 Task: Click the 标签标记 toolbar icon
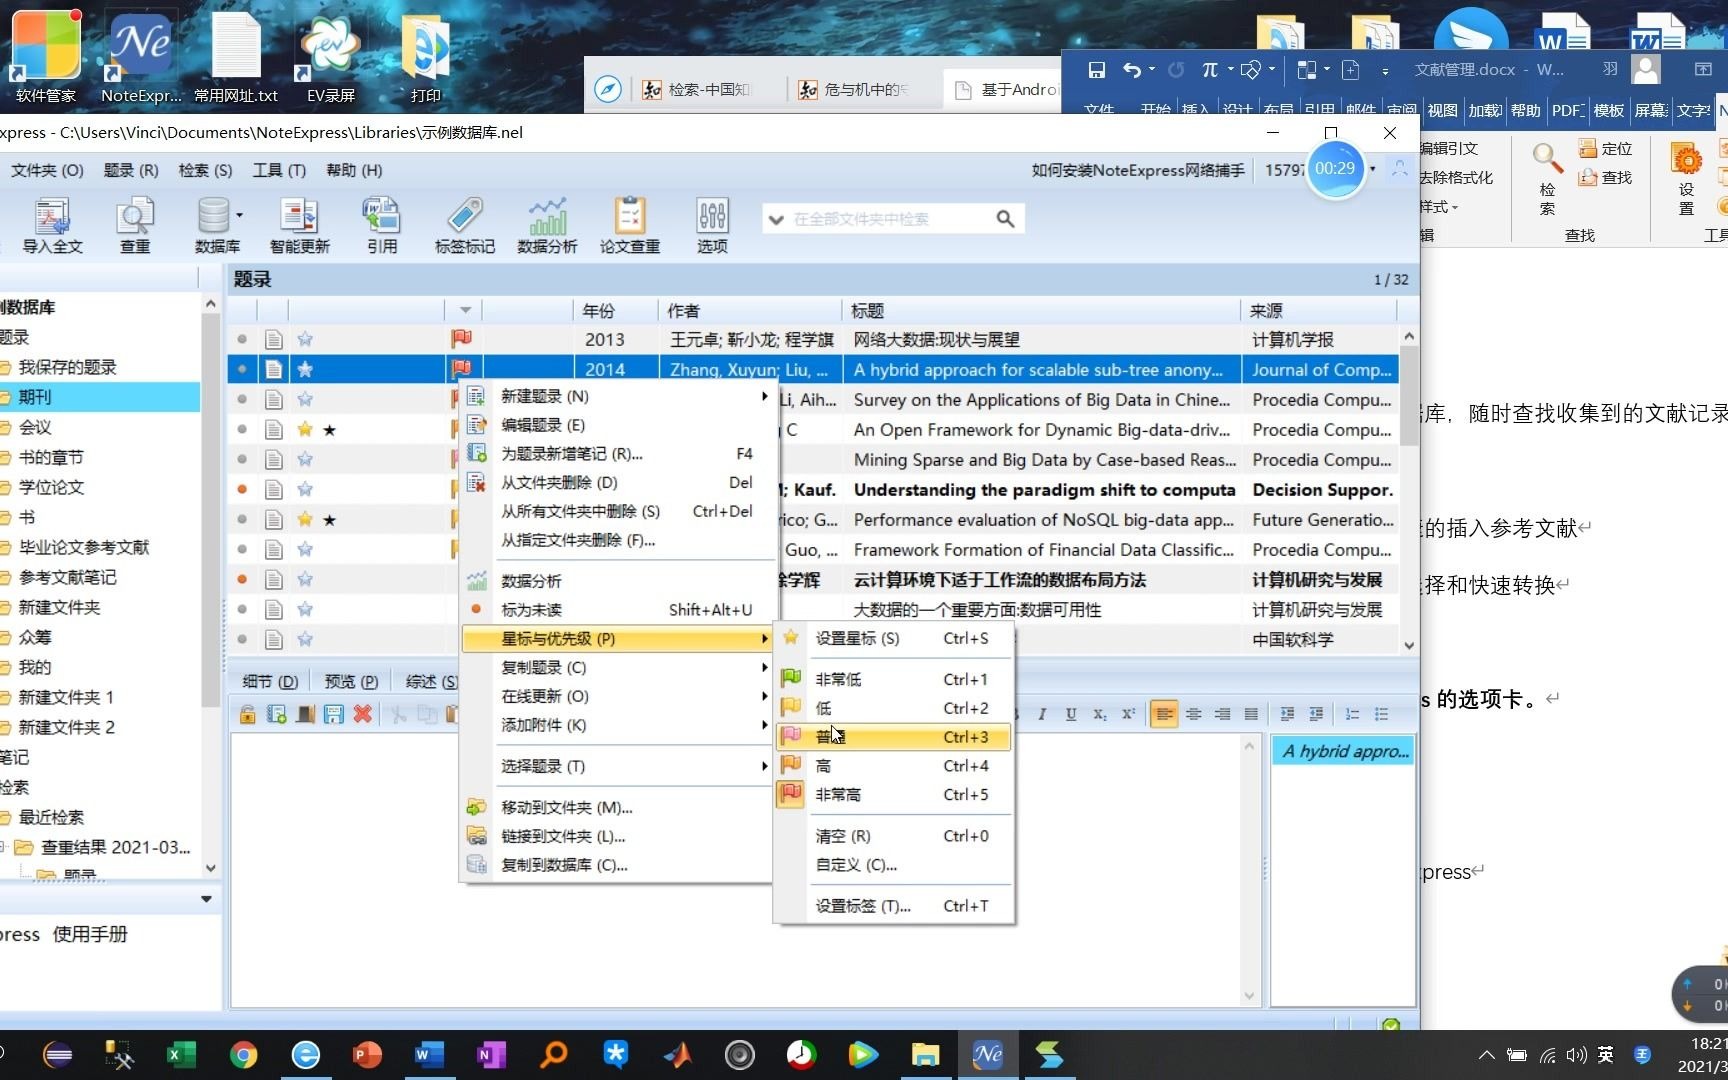coord(464,225)
